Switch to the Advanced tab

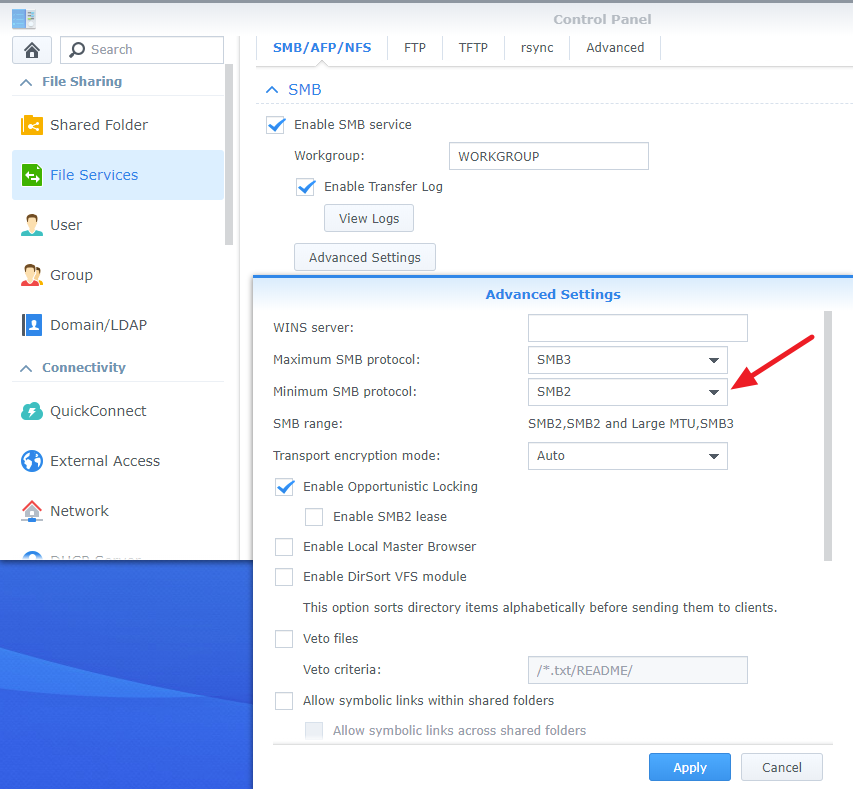click(x=615, y=48)
